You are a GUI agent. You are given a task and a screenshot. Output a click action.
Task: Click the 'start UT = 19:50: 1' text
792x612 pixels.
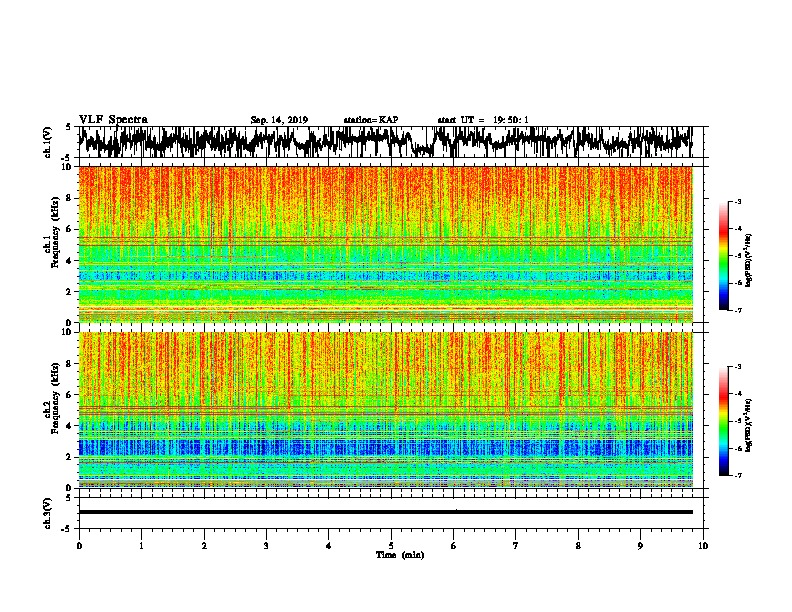[483, 120]
